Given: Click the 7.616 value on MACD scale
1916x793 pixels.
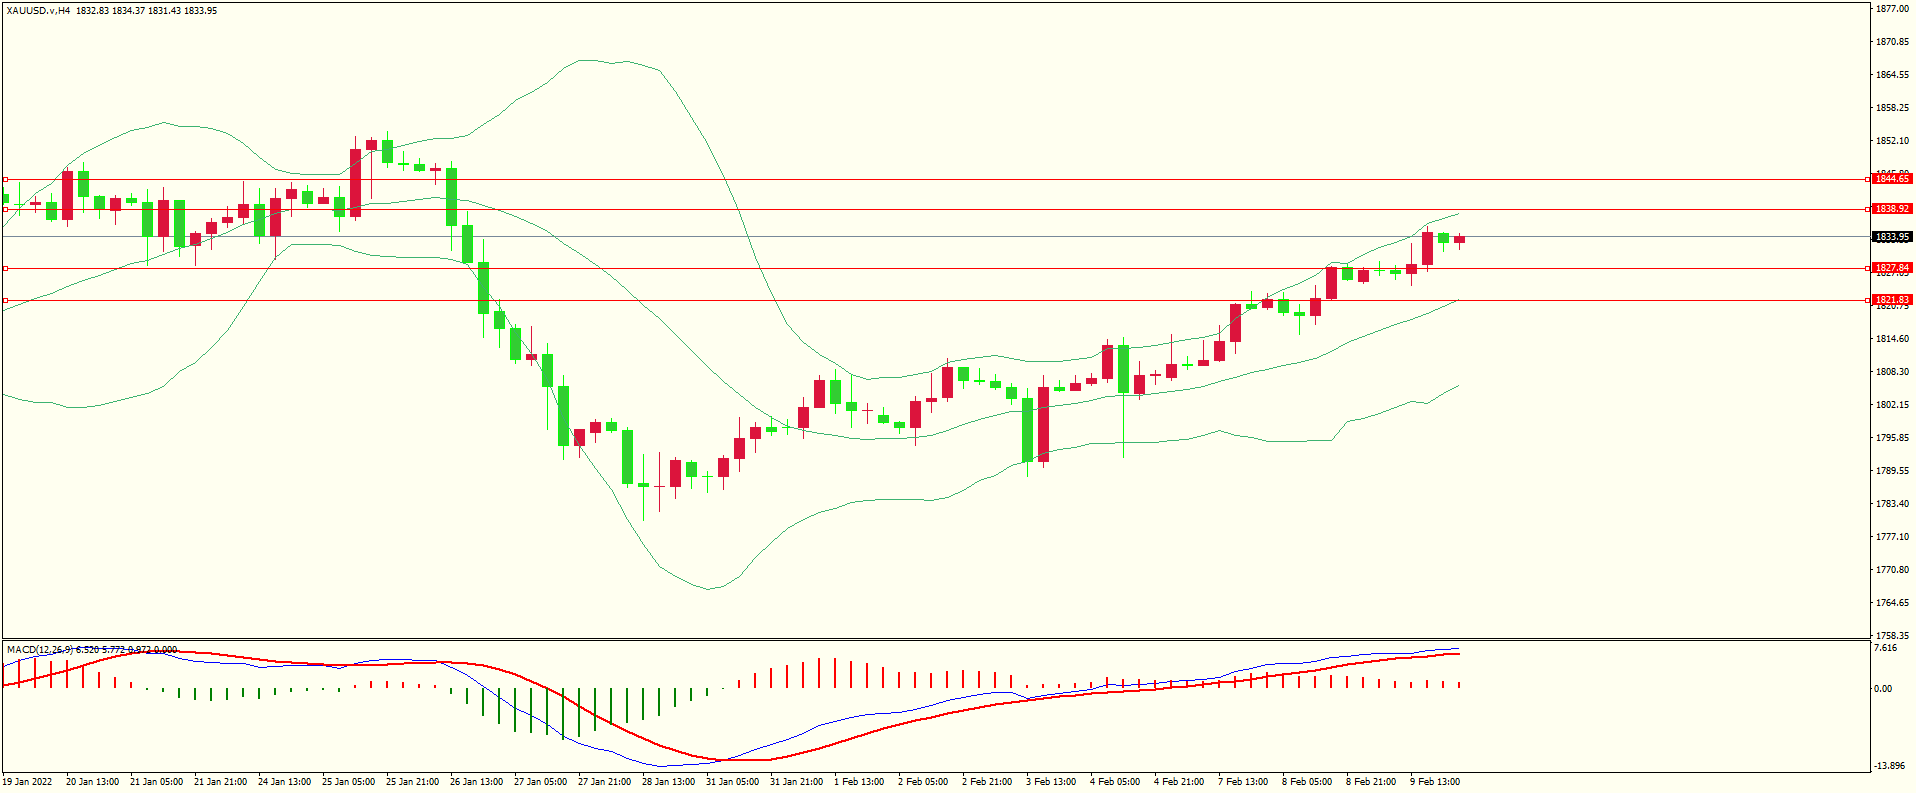Looking at the screenshot, I should click(x=1885, y=648).
